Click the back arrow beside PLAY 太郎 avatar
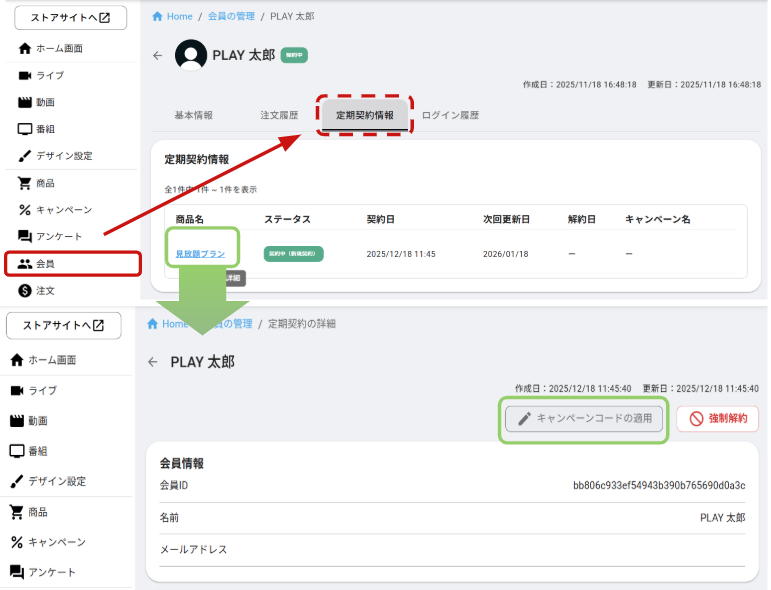 click(x=157, y=56)
